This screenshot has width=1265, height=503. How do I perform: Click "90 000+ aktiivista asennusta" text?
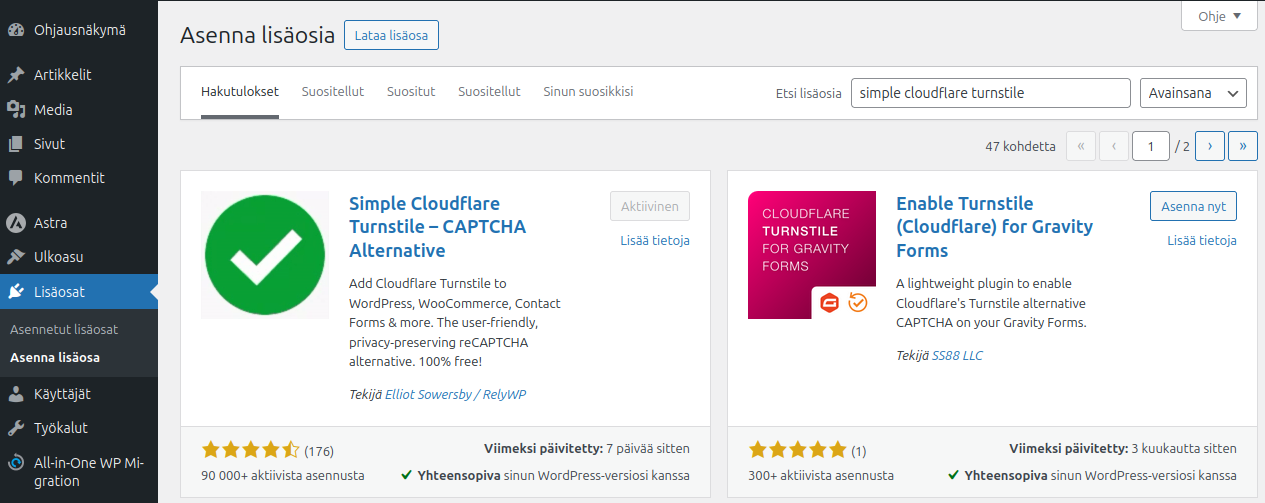pyautogui.click(x=283, y=475)
